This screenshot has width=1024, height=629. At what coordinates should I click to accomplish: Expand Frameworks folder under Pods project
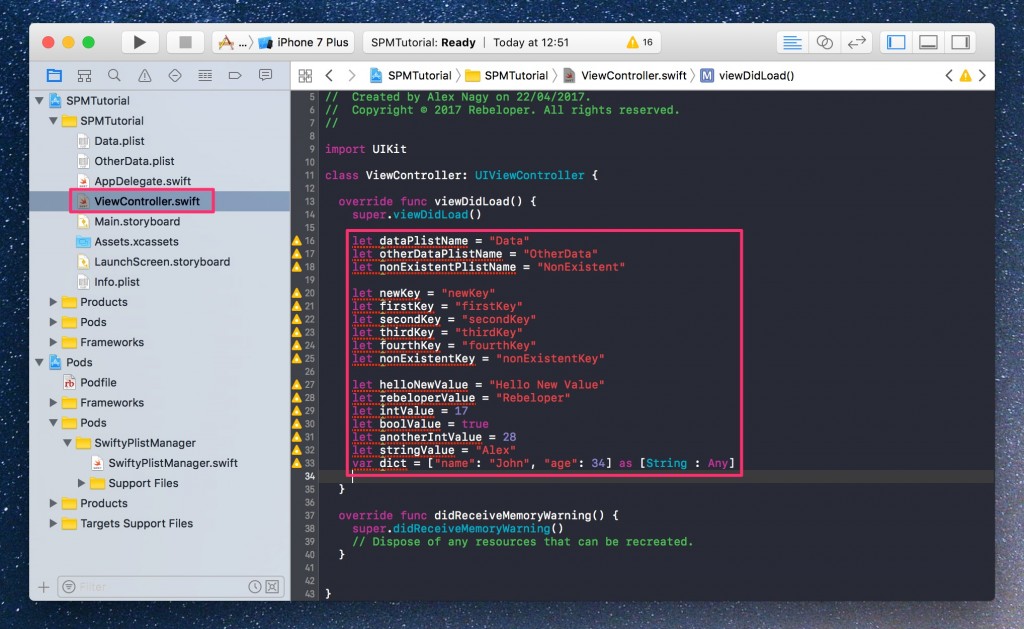pos(53,403)
